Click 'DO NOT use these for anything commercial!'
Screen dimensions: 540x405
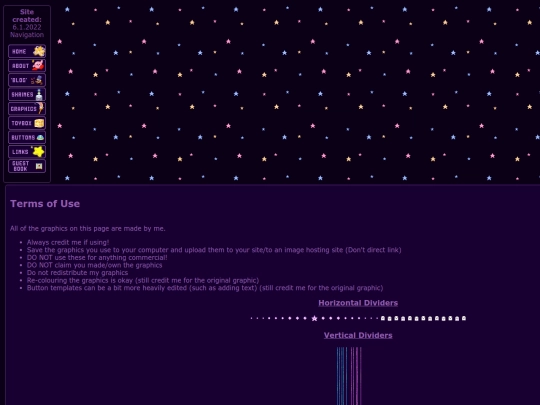coord(97,258)
